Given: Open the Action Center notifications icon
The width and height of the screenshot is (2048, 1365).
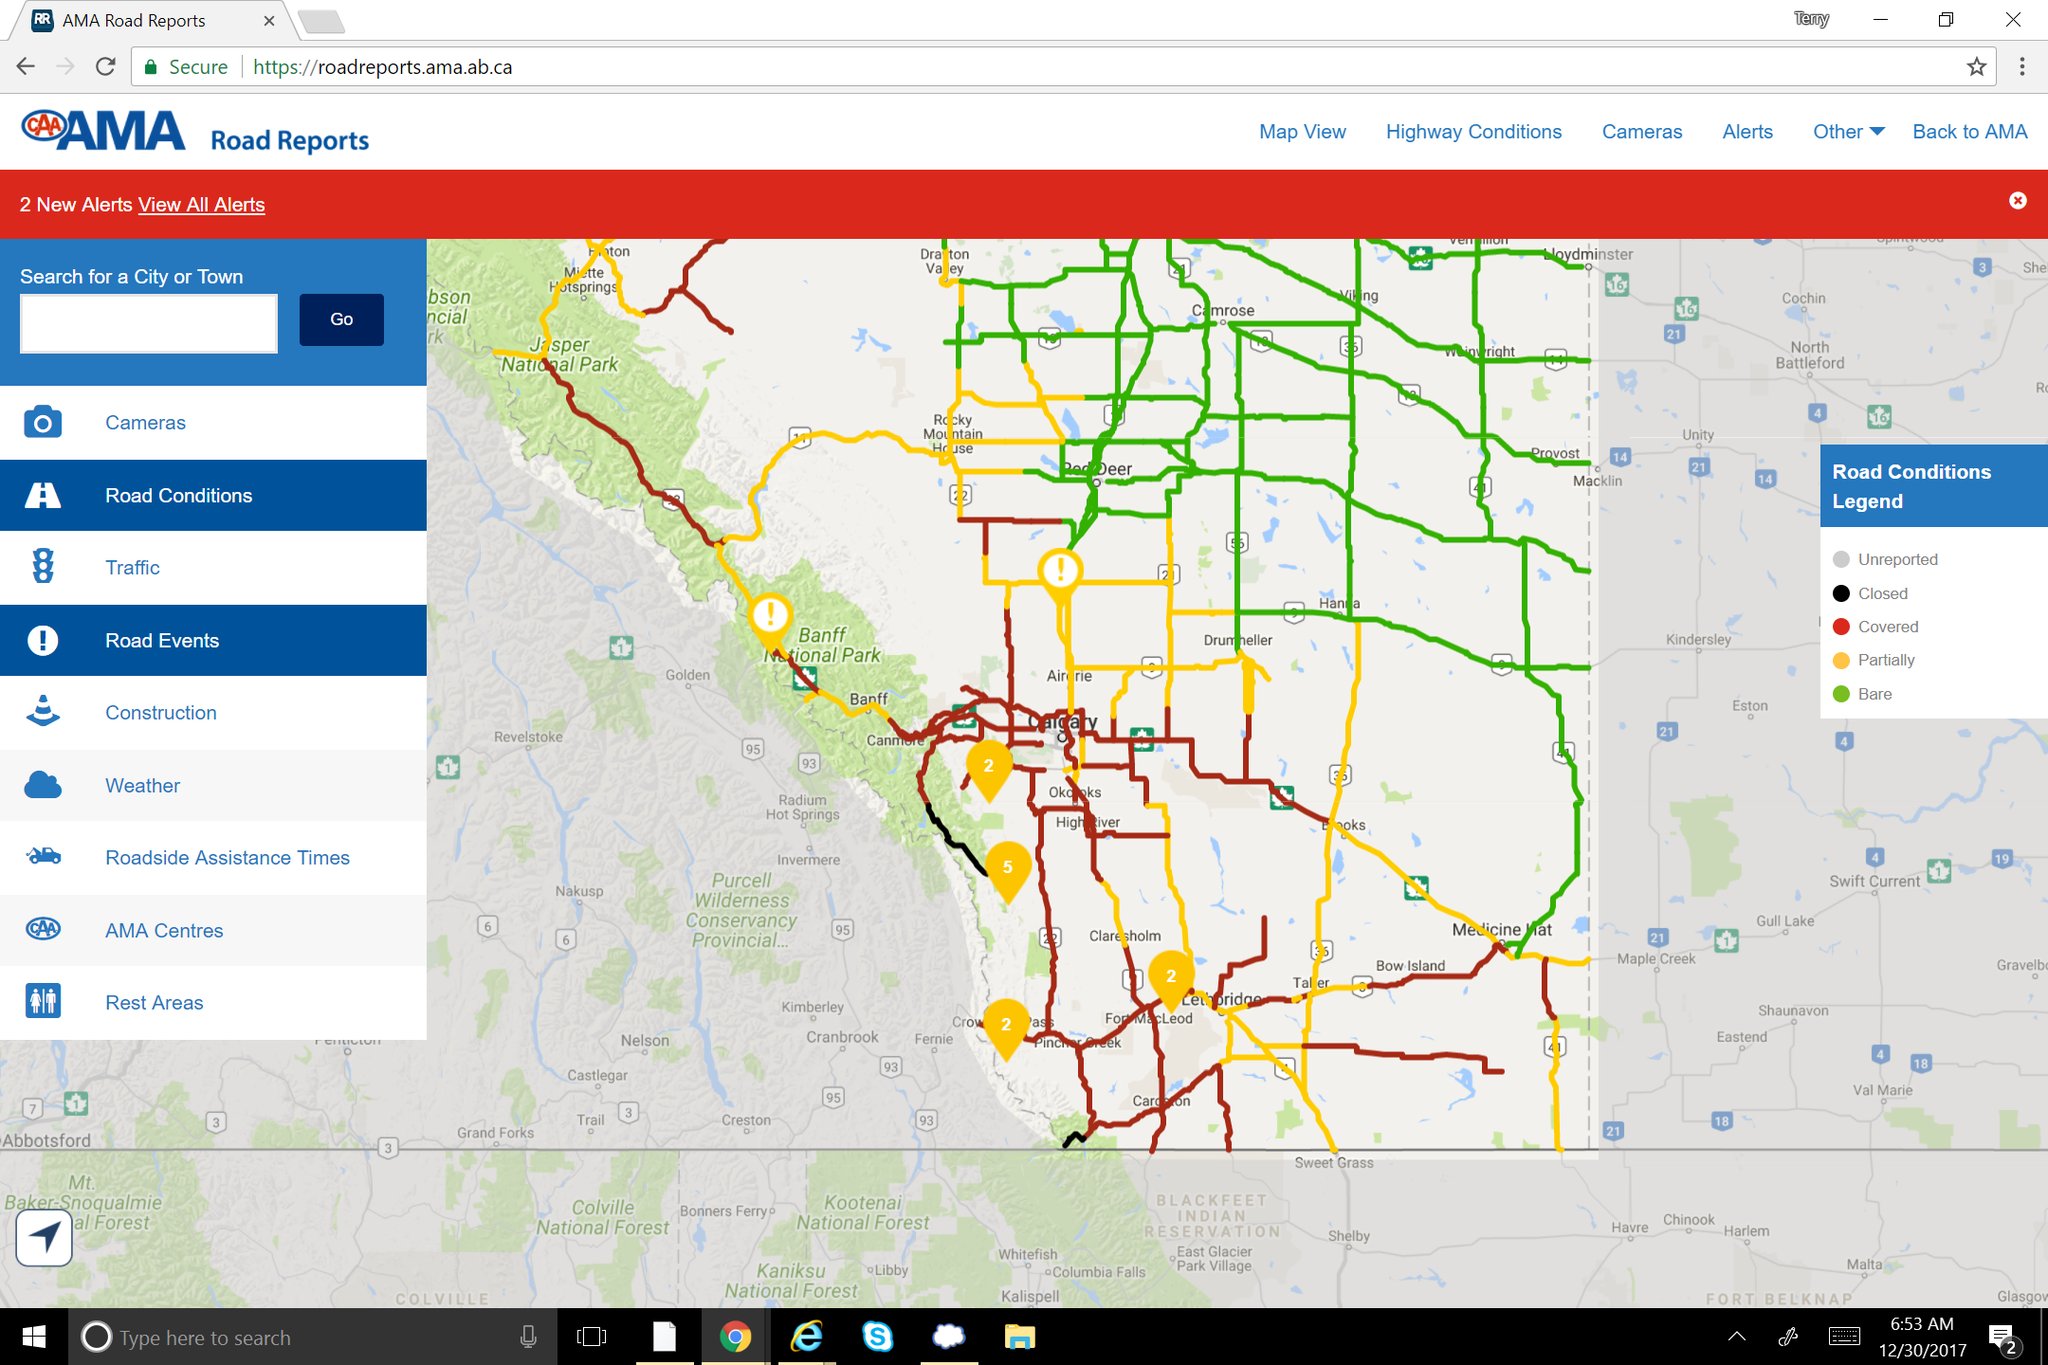Looking at the screenshot, I should [2003, 1337].
